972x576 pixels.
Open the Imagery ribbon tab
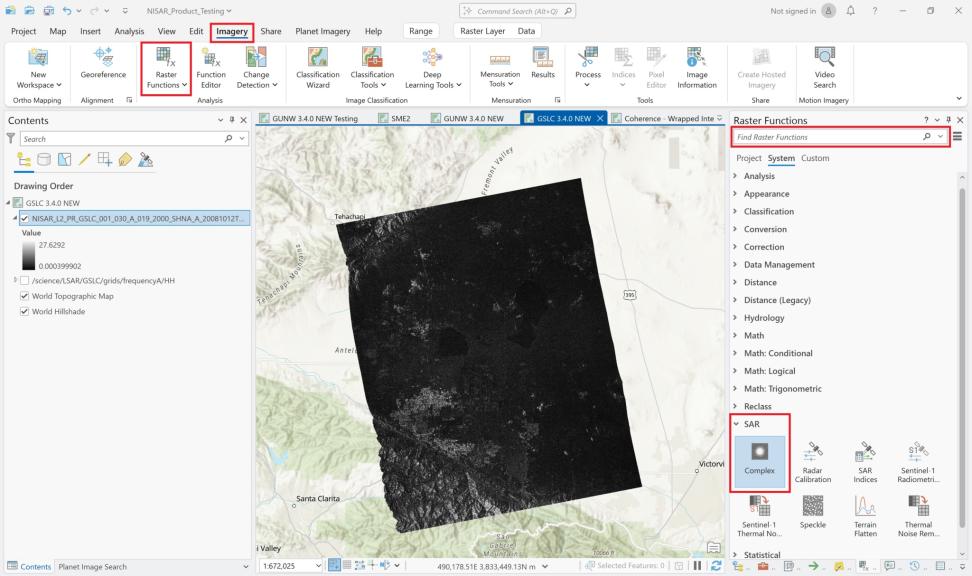(232, 31)
